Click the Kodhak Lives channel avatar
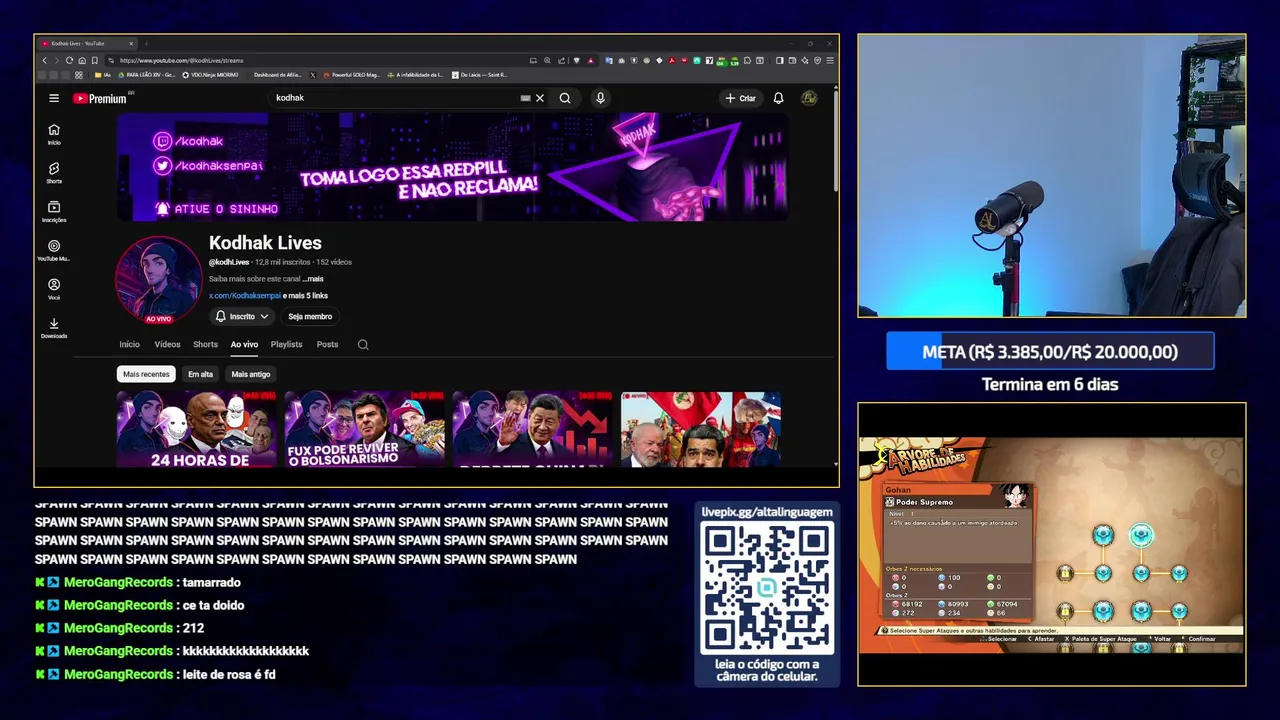Viewport: 1280px width, 720px height. tap(158, 279)
